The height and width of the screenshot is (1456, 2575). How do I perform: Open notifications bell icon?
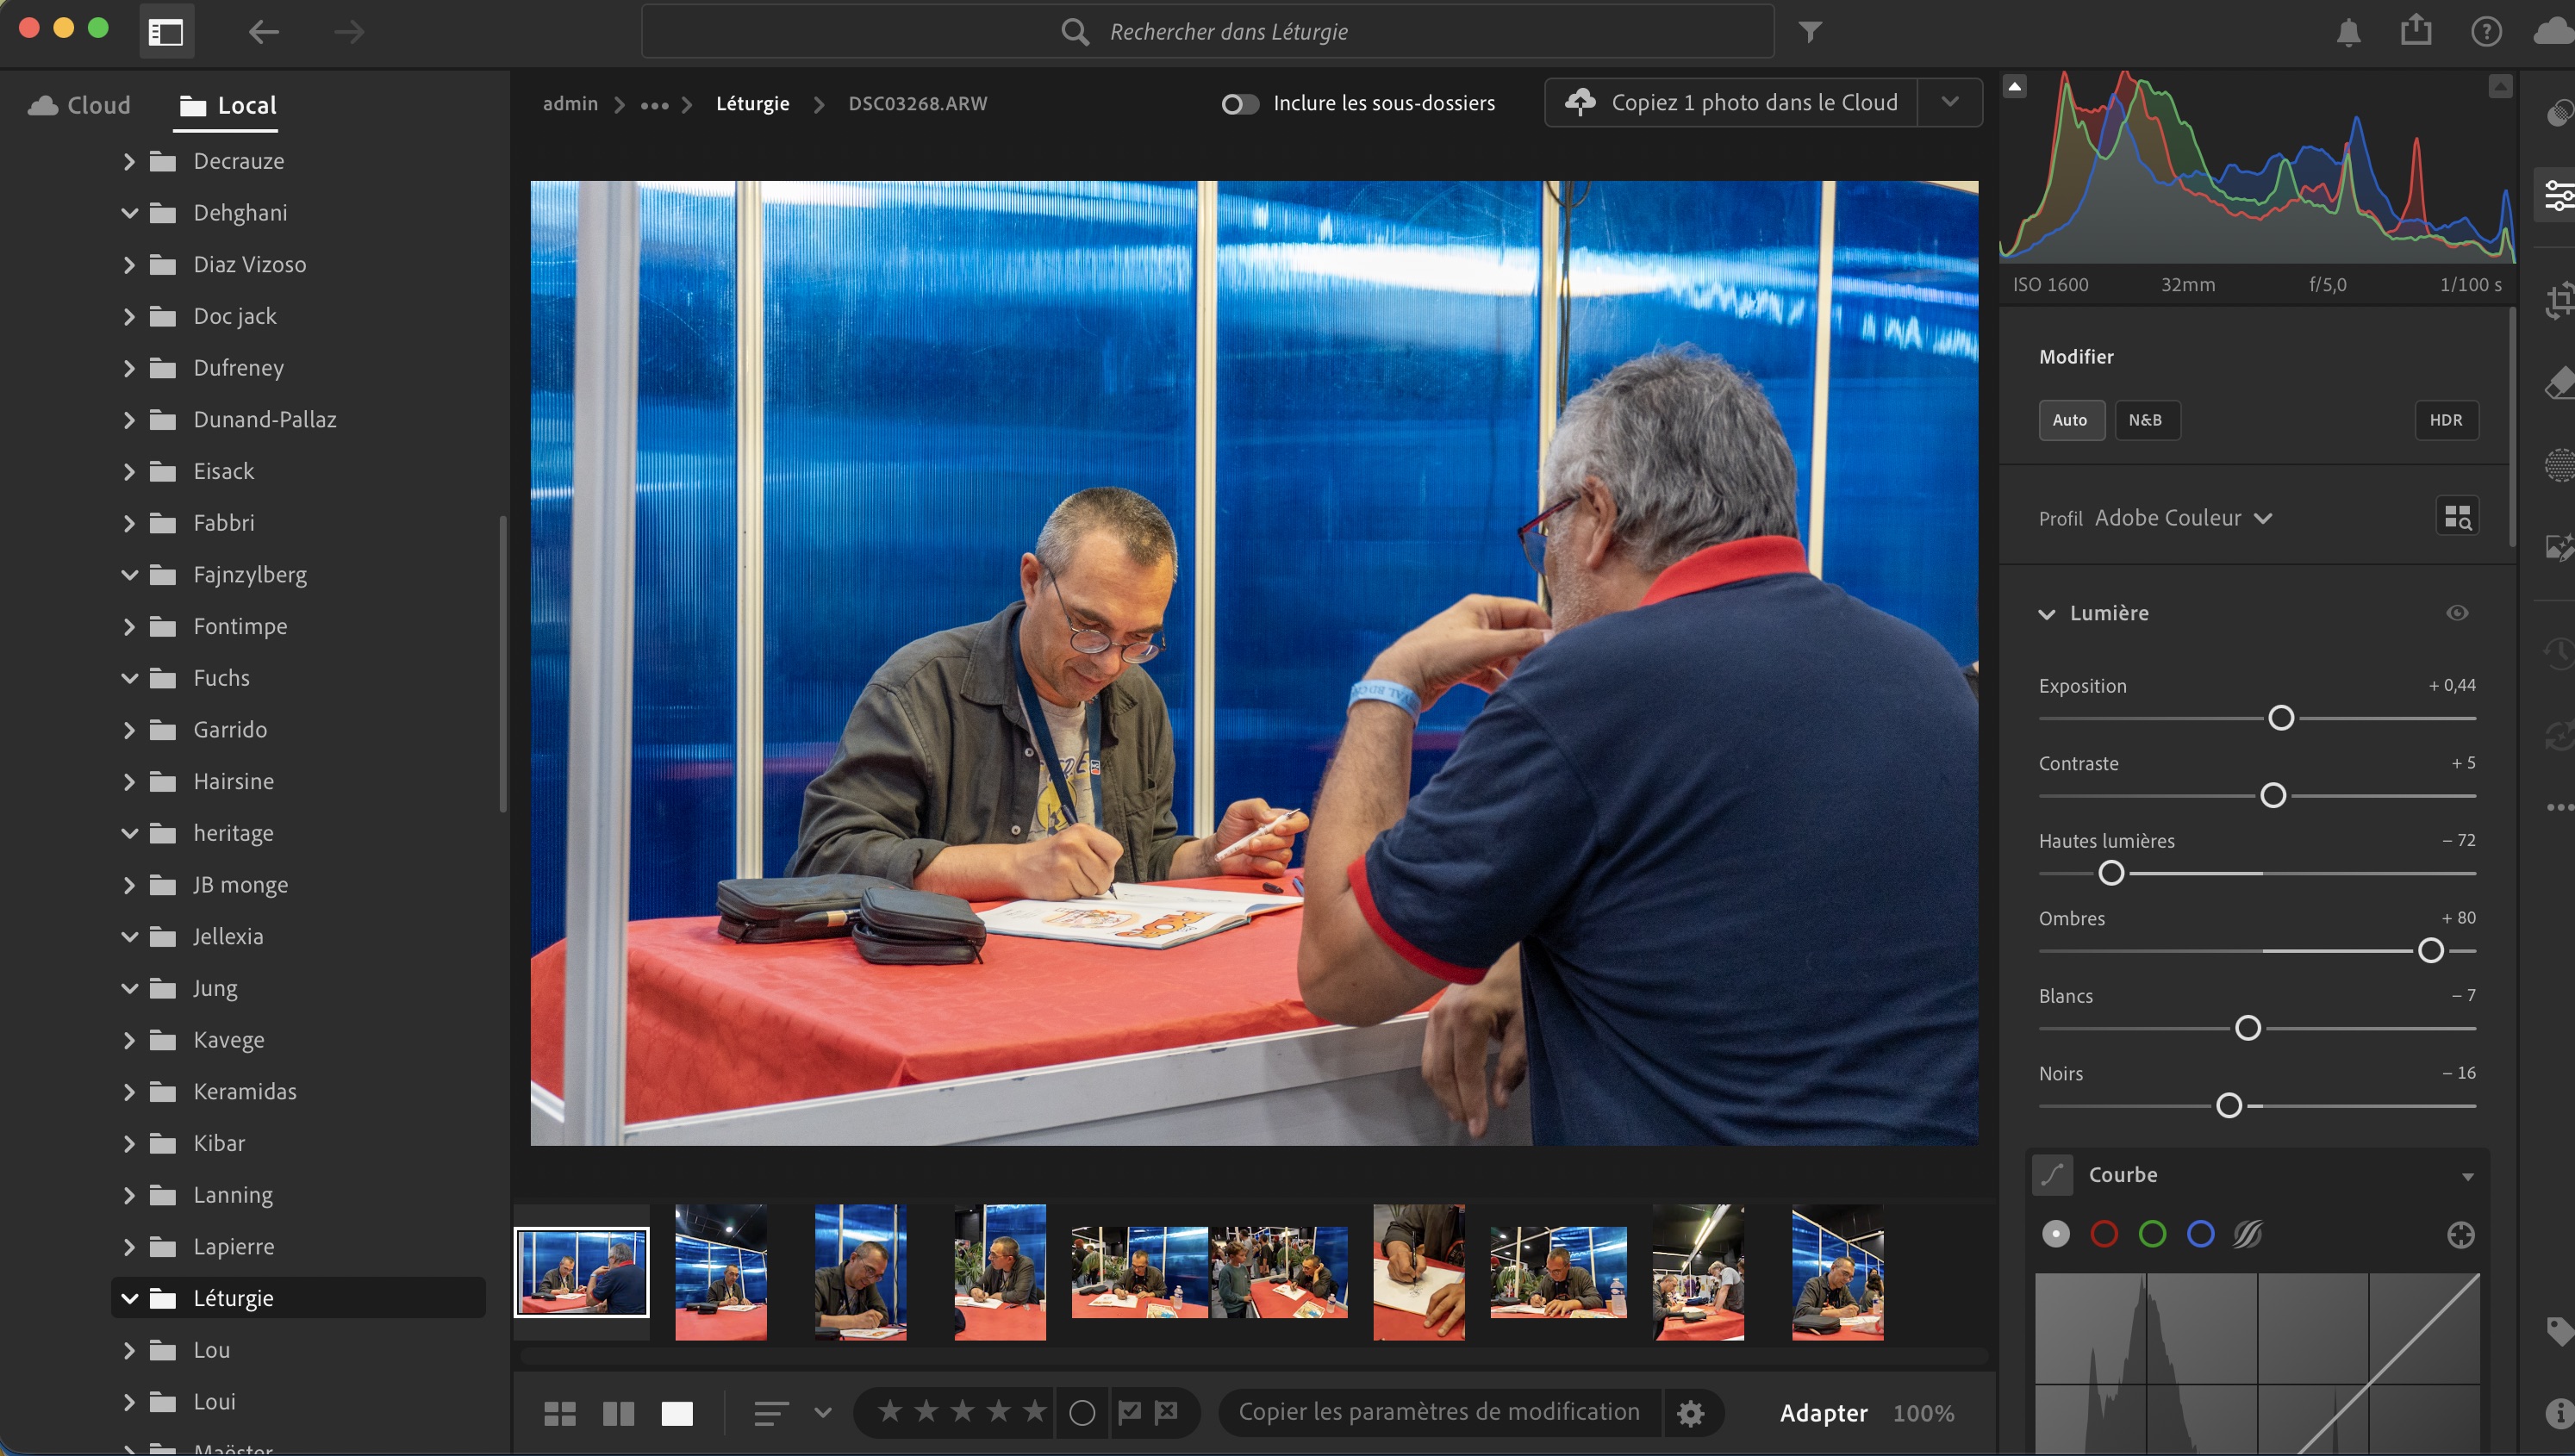2348,32
